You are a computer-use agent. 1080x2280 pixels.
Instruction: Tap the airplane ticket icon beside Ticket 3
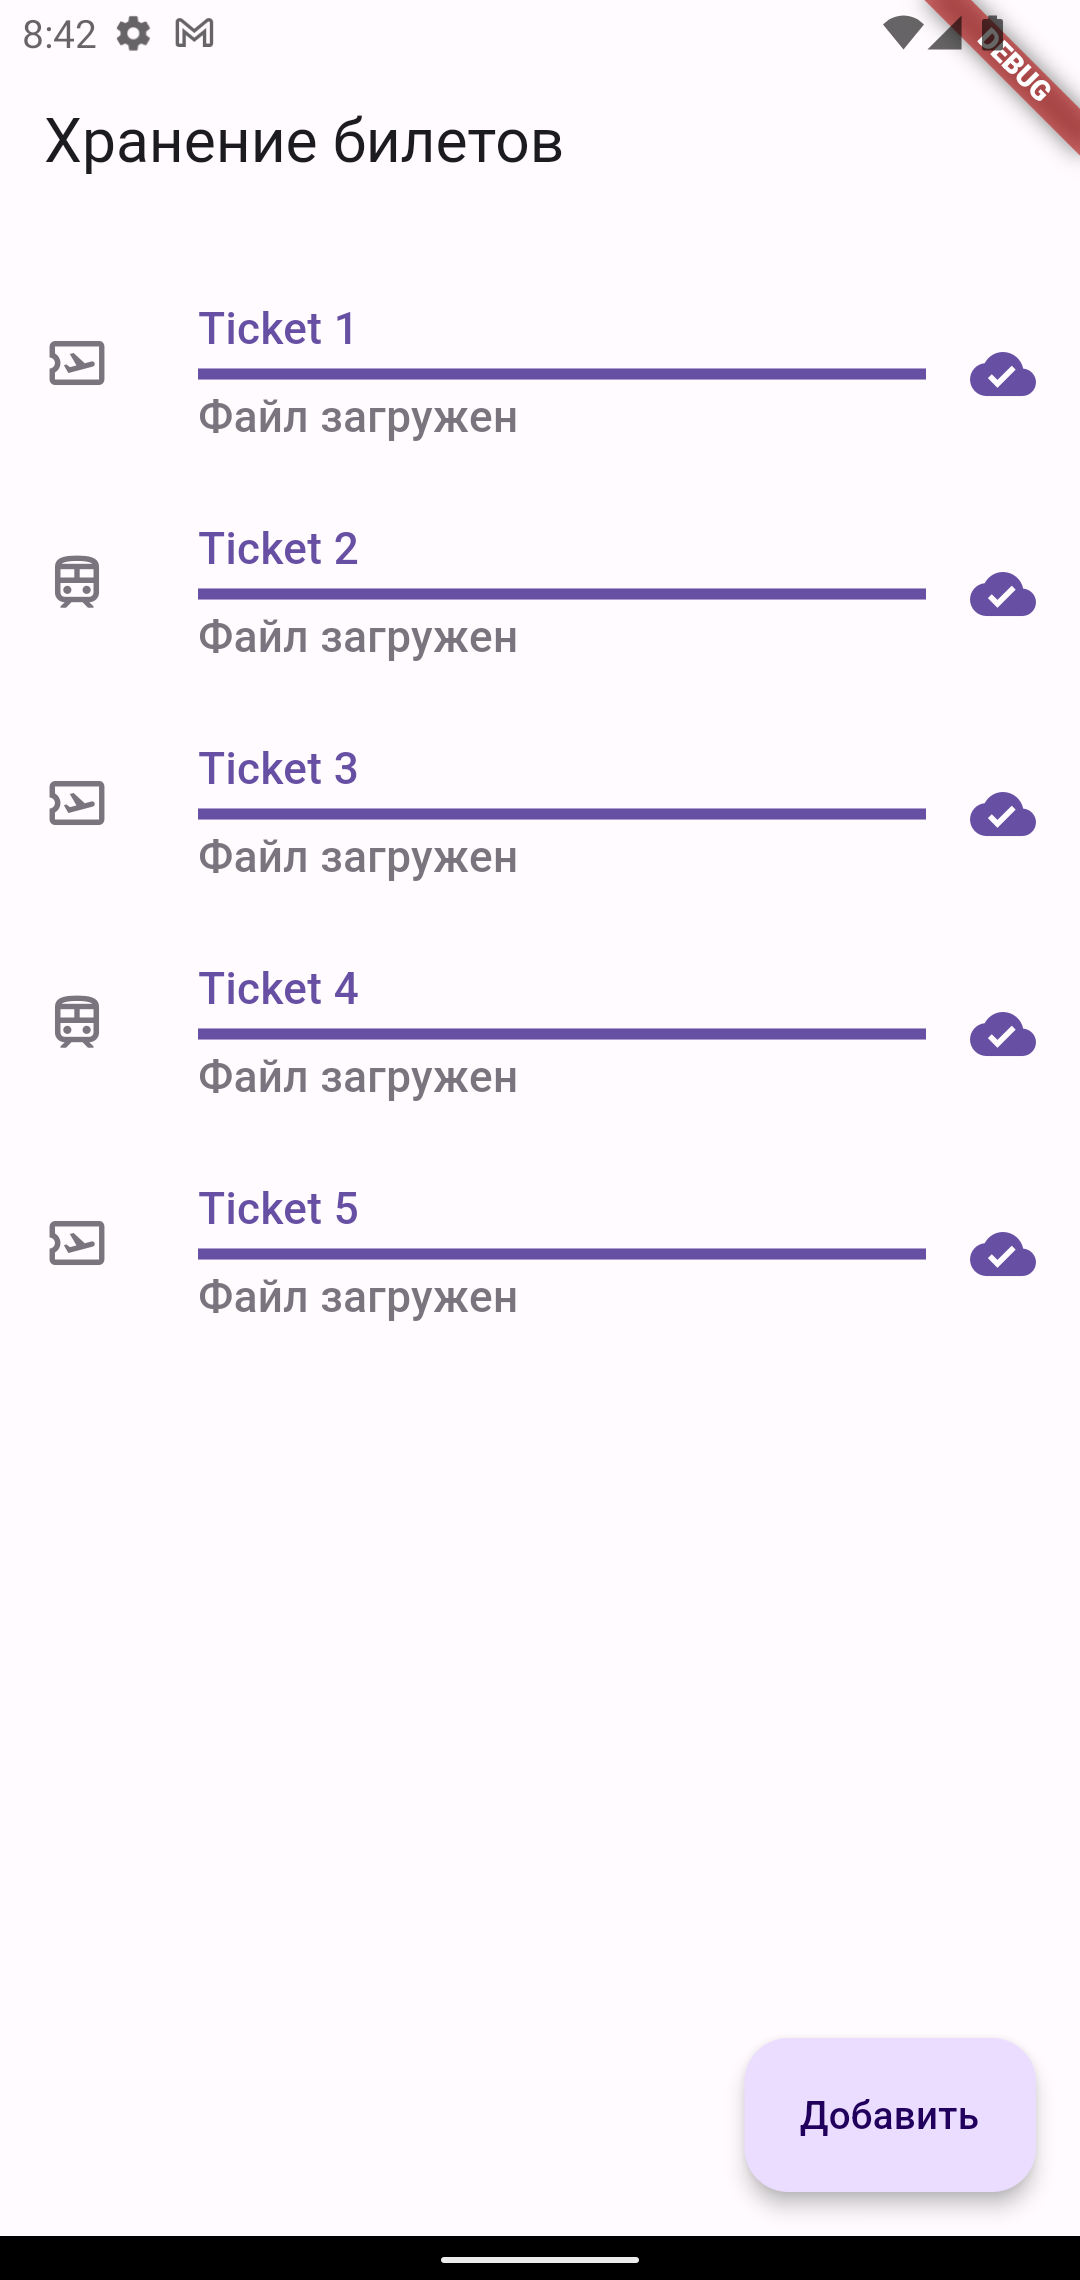click(77, 803)
